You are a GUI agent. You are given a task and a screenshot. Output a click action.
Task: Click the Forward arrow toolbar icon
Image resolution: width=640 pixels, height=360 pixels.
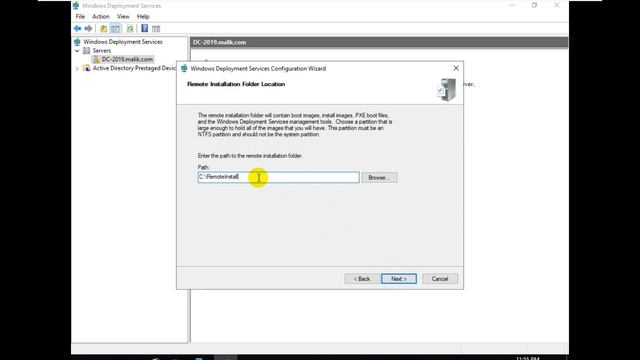(88, 29)
